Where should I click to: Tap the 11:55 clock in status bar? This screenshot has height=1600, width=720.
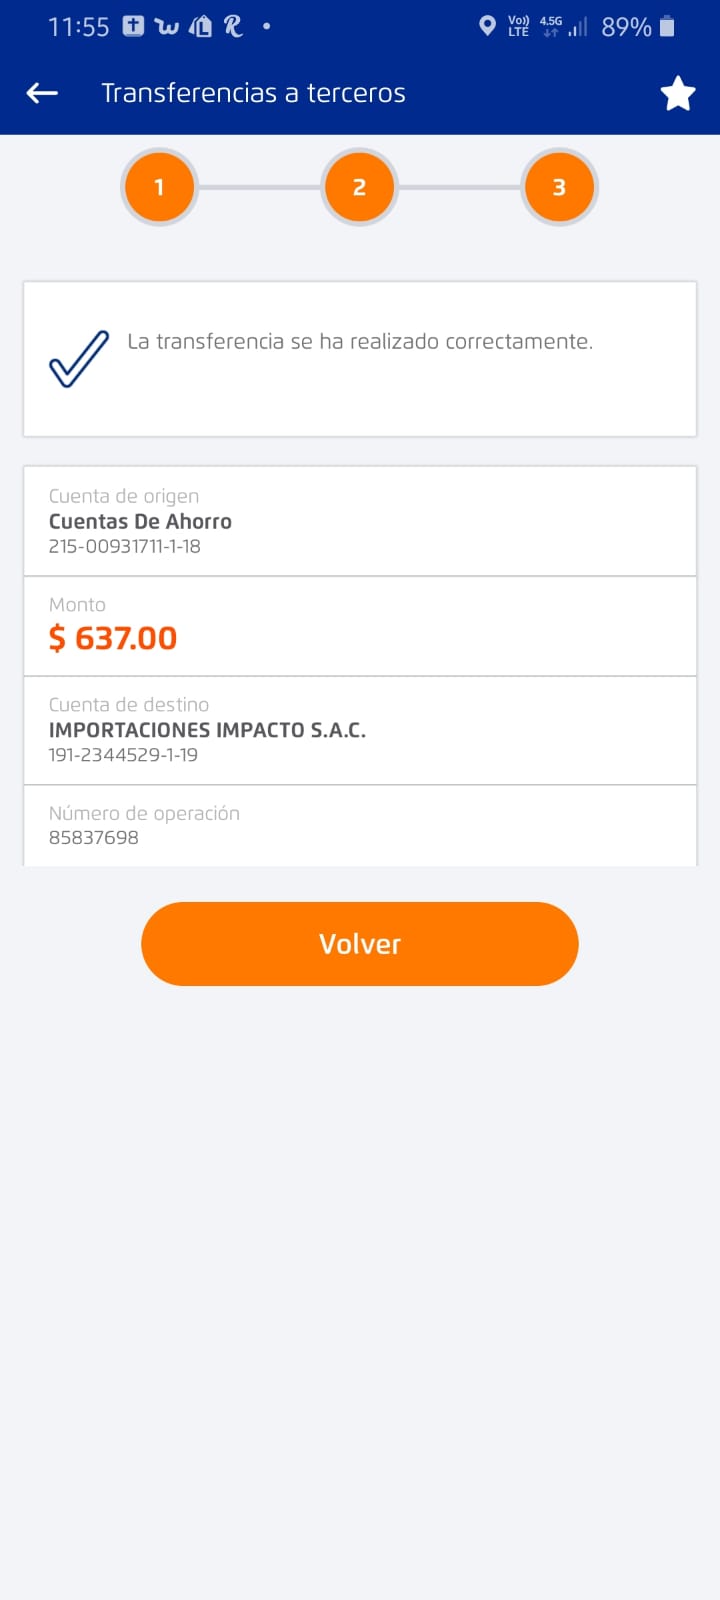click(x=78, y=27)
